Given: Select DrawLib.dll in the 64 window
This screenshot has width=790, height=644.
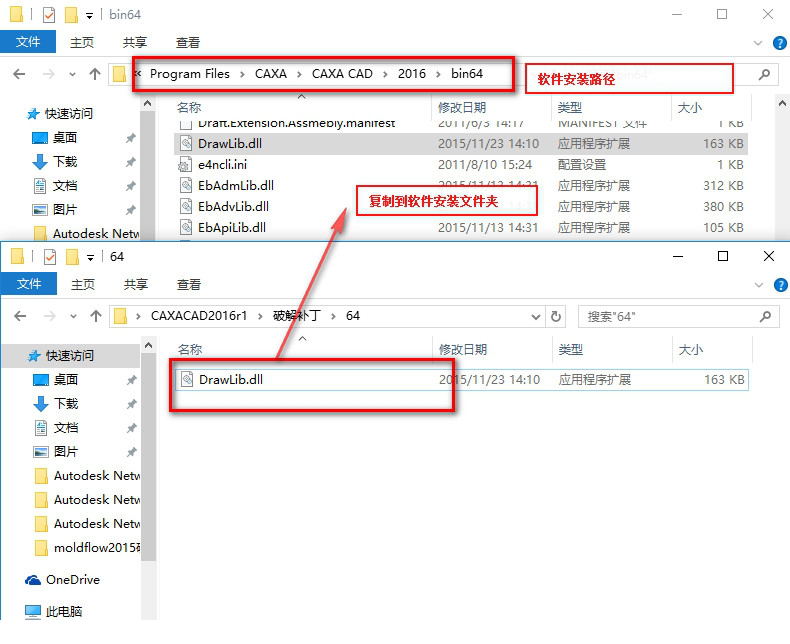Looking at the screenshot, I should [x=462, y=379].
